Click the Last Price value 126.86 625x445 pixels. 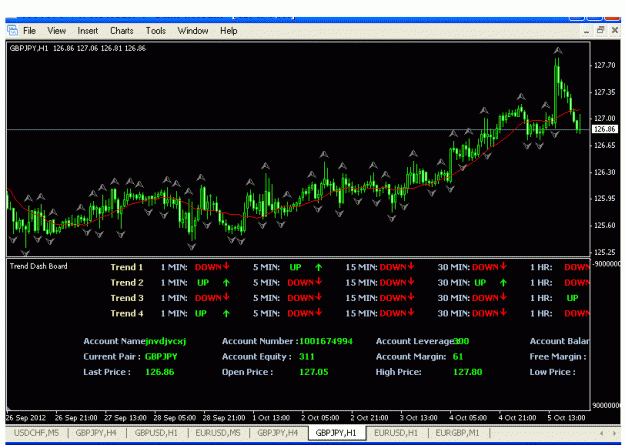coord(160,372)
